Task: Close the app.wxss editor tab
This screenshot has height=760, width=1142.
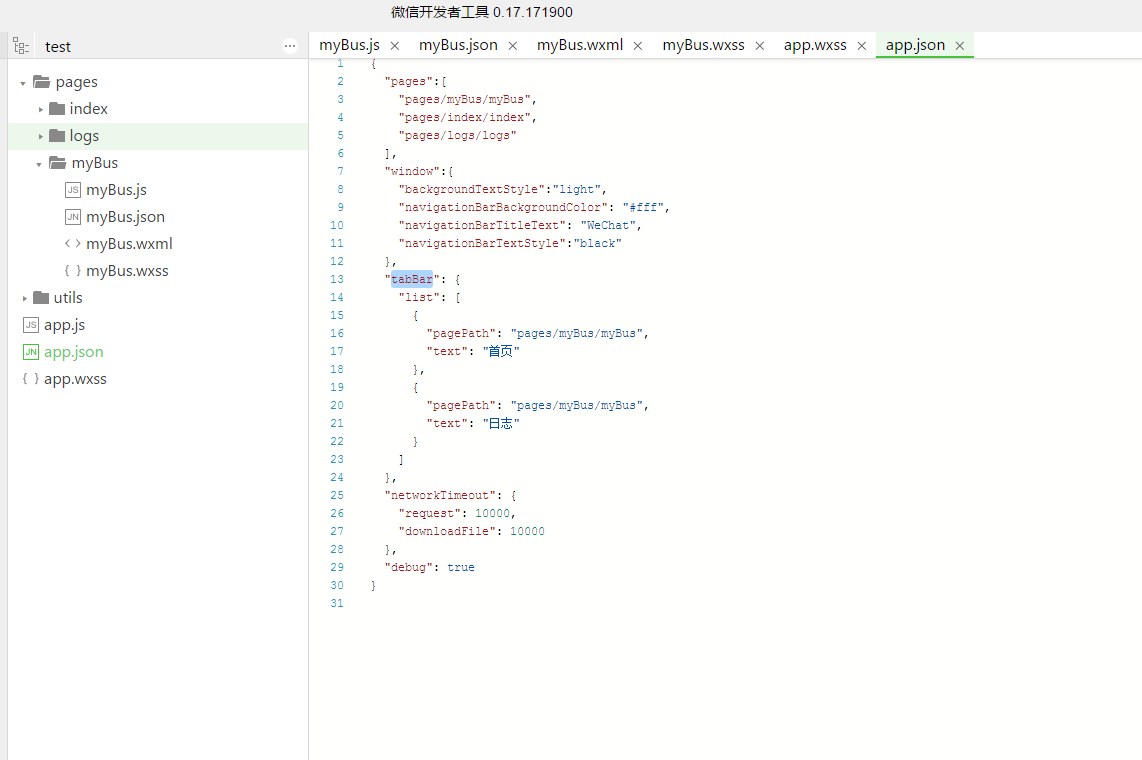Action: [862, 46]
